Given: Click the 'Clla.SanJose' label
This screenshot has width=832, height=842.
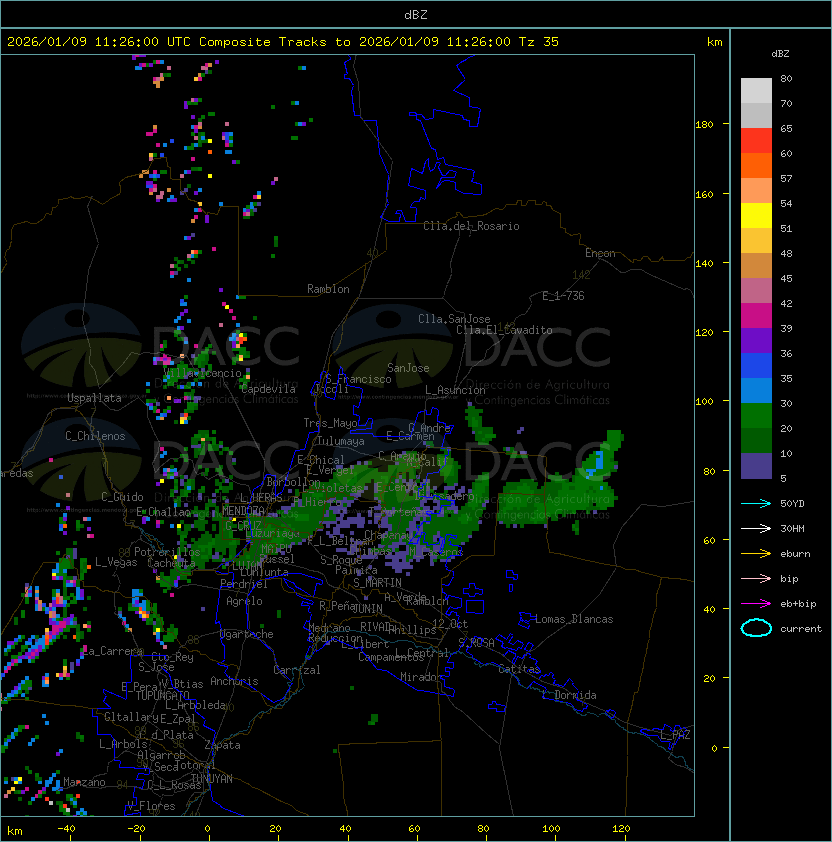Looking at the screenshot, I should (454, 319).
